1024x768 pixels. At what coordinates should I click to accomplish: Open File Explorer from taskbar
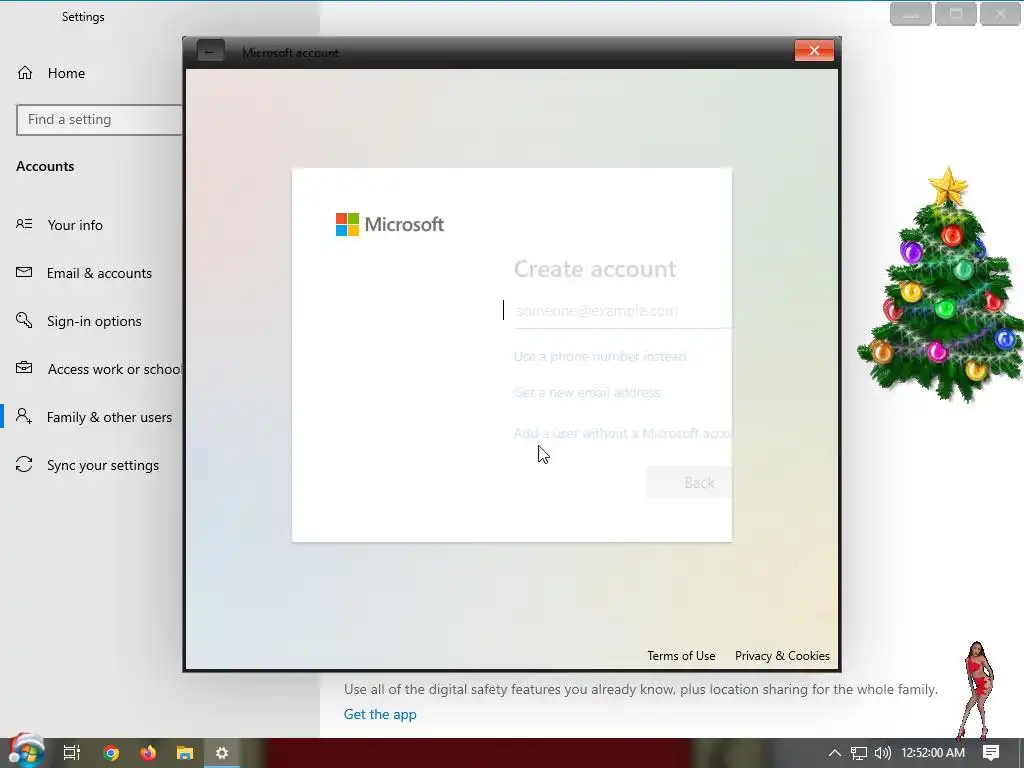pos(185,753)
